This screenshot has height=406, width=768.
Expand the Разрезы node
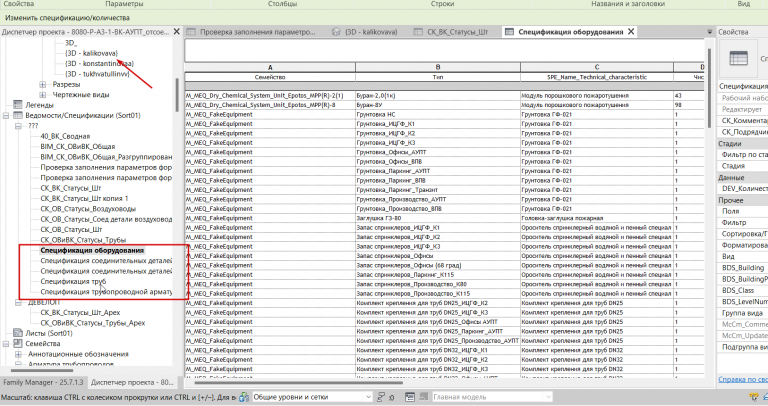pyautogui.click(x=43, y=84)
